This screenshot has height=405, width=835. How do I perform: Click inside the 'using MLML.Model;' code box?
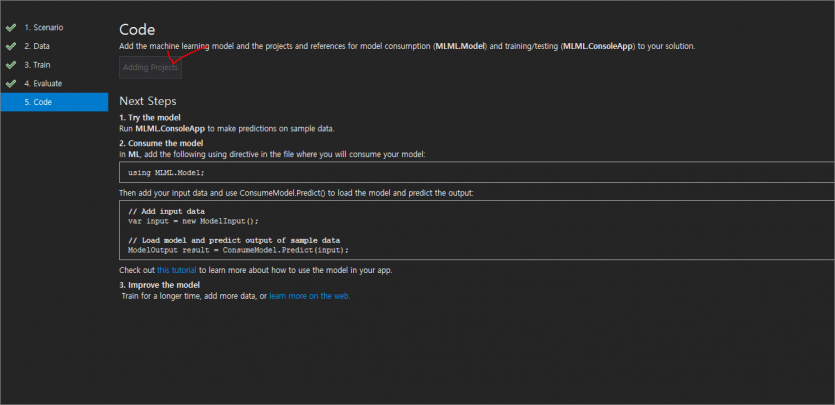(477, 172)
